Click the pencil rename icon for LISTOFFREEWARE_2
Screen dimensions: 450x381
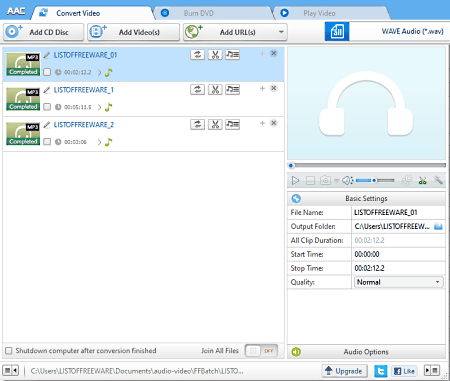[47, 125]
